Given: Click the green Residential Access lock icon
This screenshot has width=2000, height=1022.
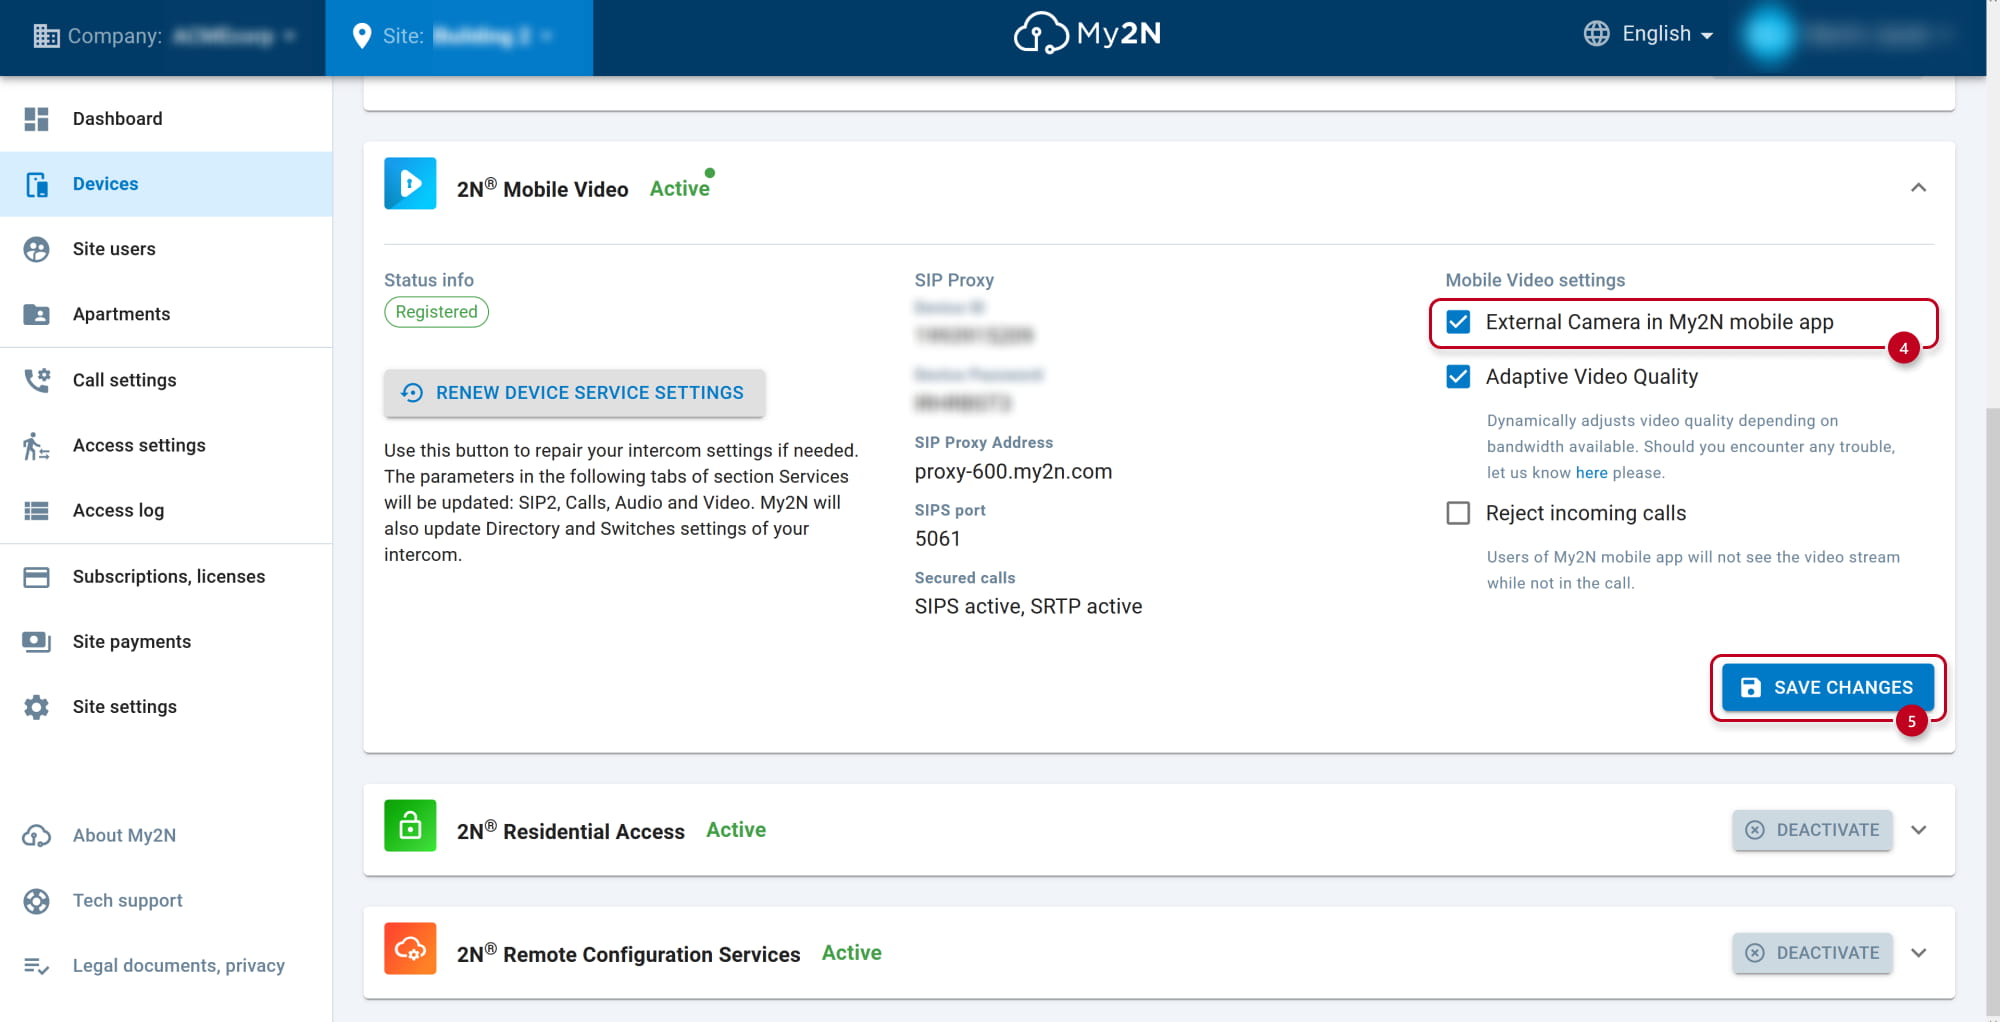Looking at the screenshot, I should (410, 826).
